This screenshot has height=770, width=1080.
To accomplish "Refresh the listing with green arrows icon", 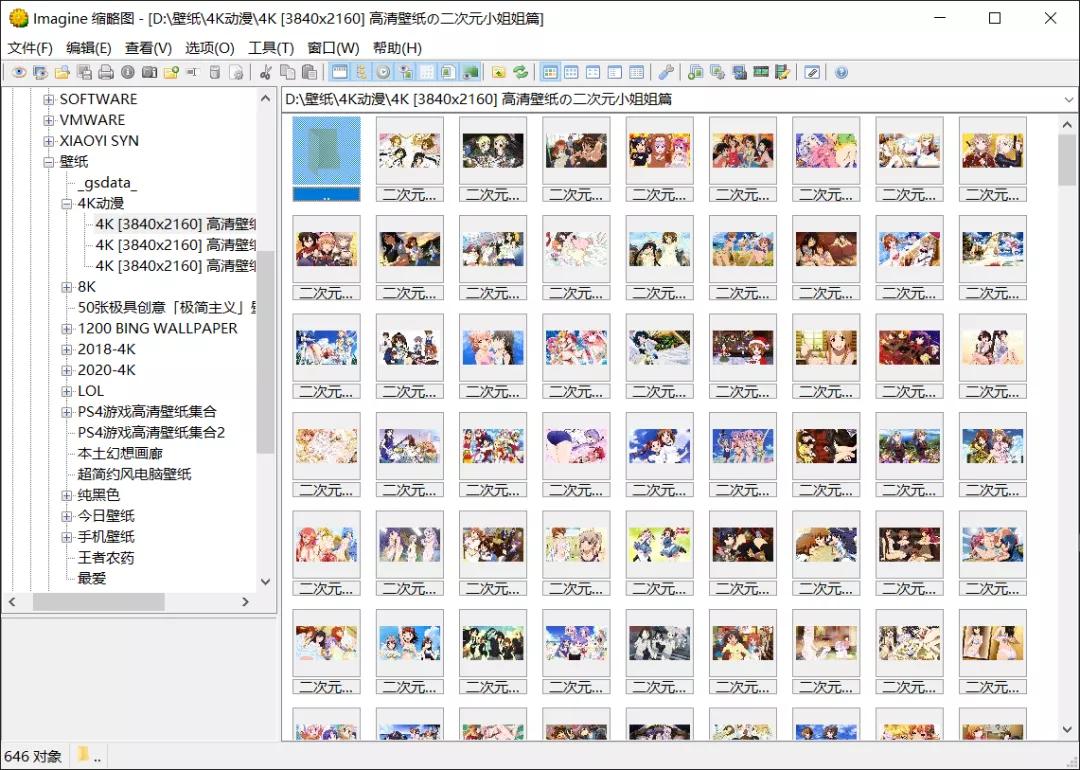I will (x=521, y=72).
